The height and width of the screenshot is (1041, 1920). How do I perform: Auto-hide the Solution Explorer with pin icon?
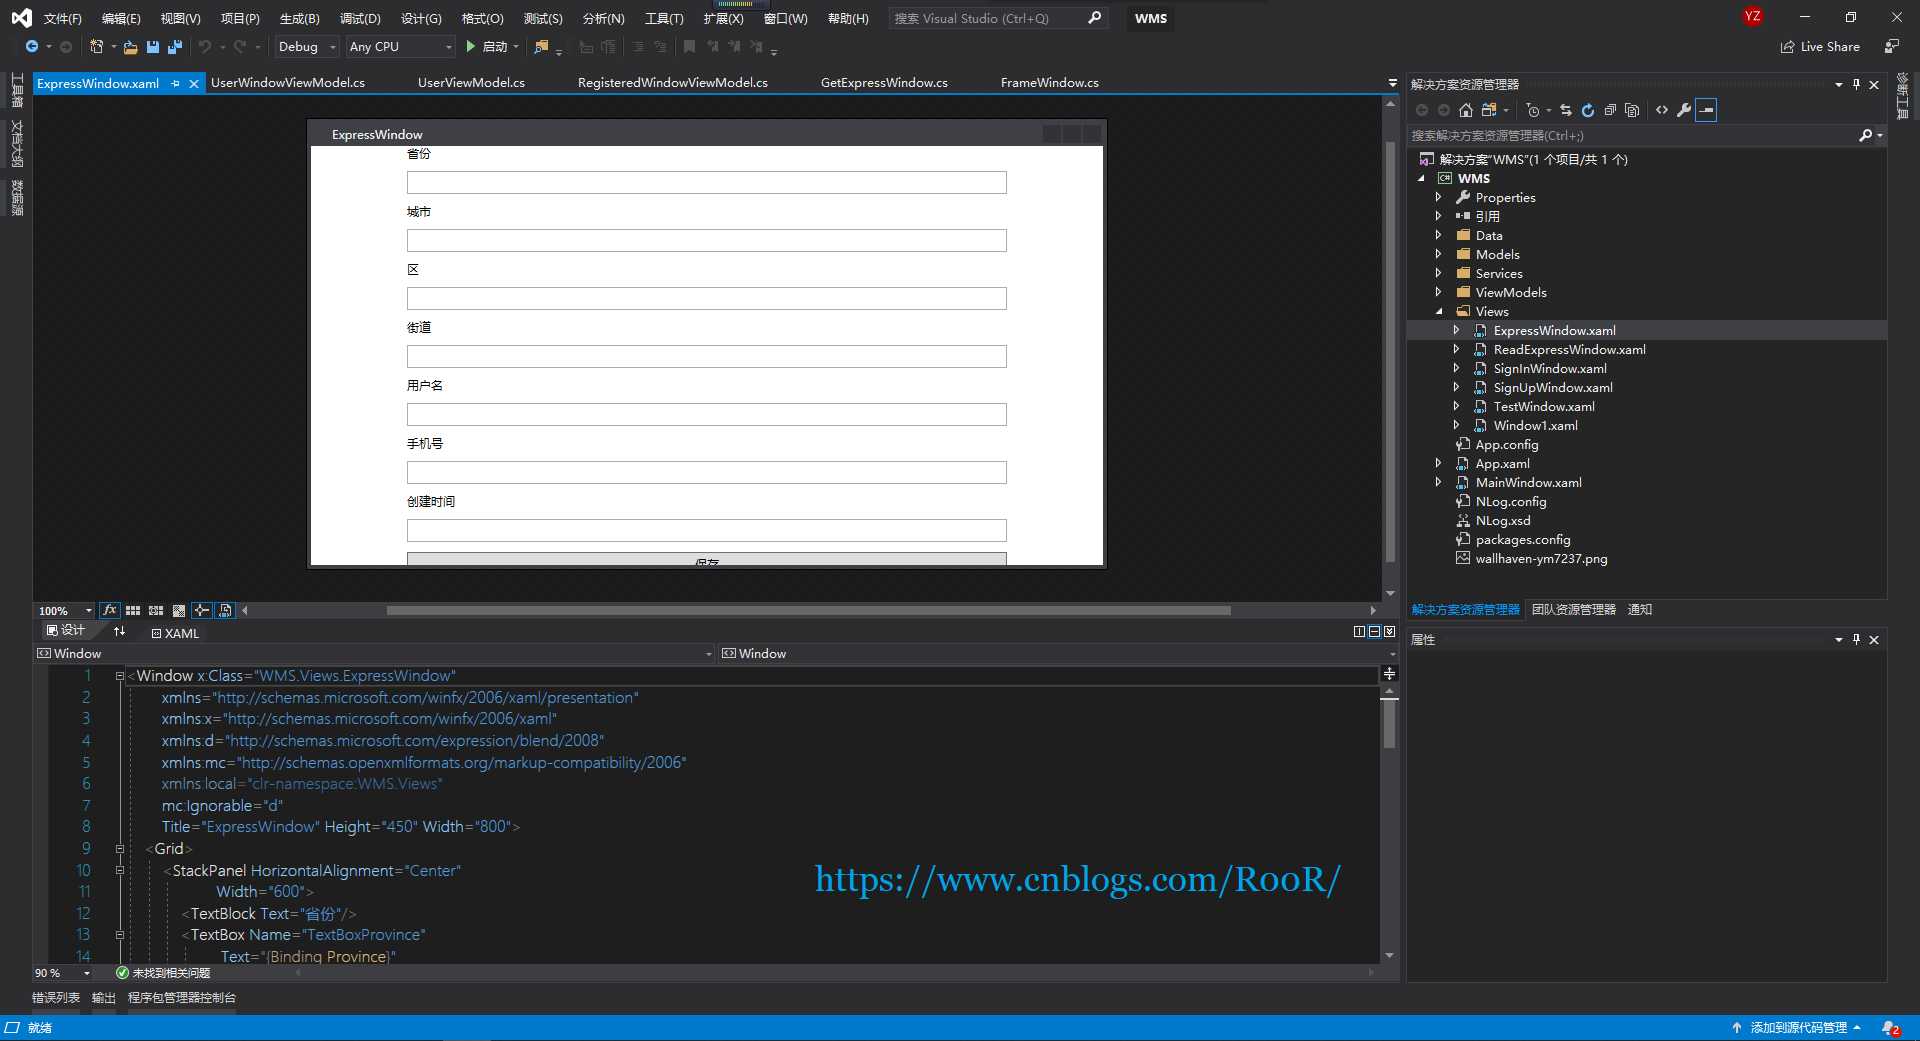(1856, 84)
